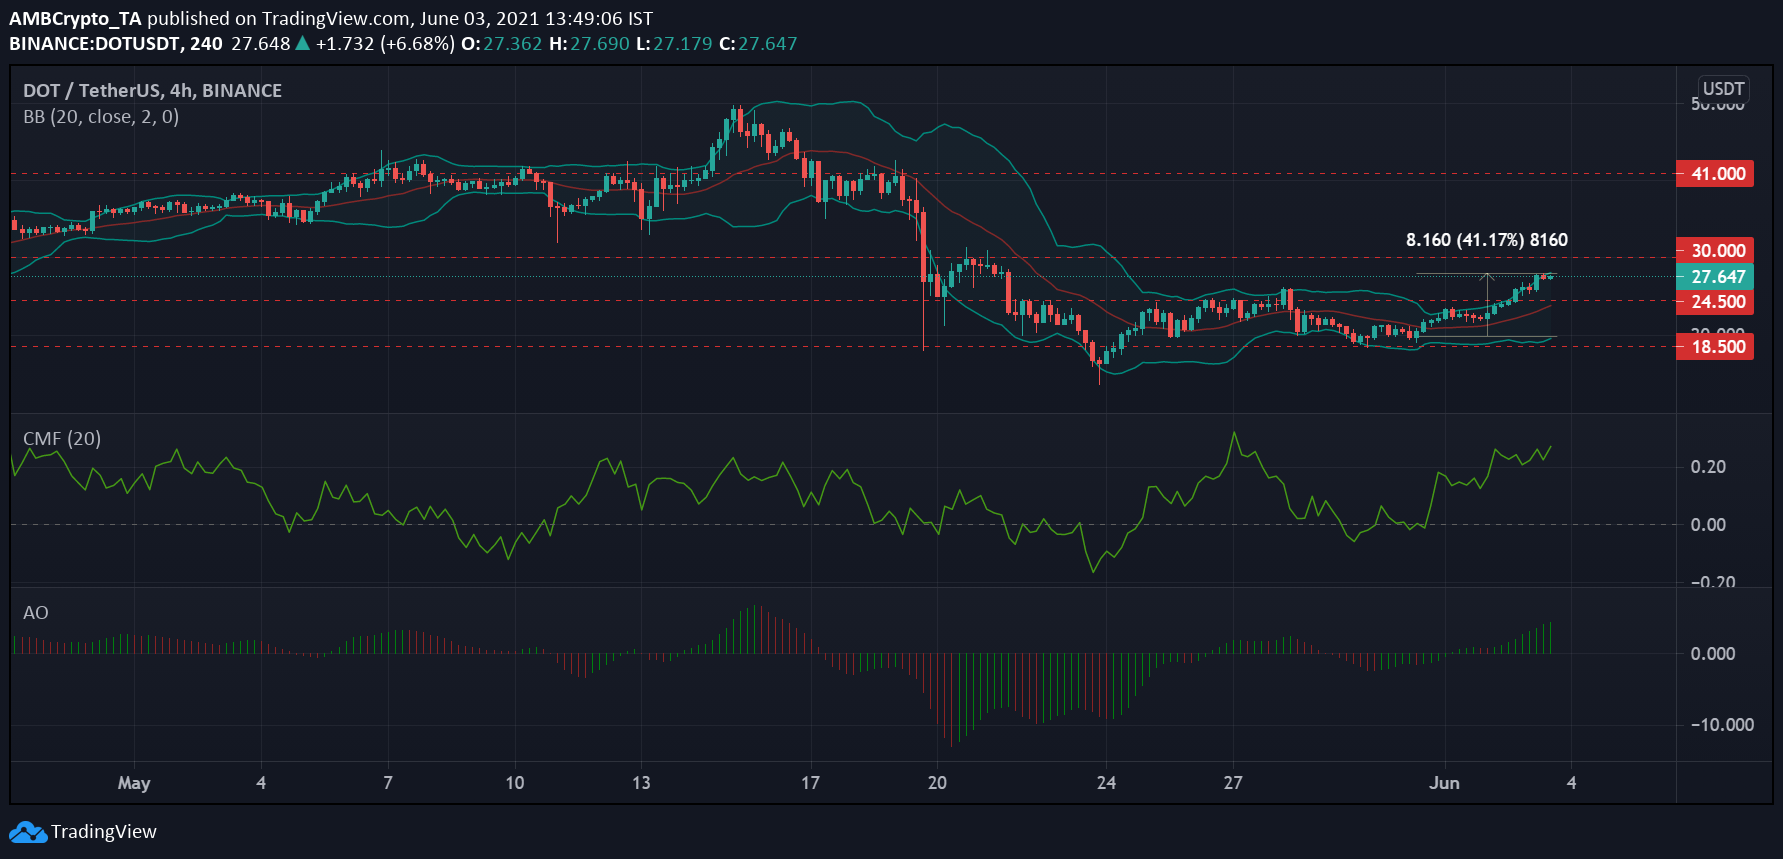Click the 24 date label on time axis

tap(1106, 783)
